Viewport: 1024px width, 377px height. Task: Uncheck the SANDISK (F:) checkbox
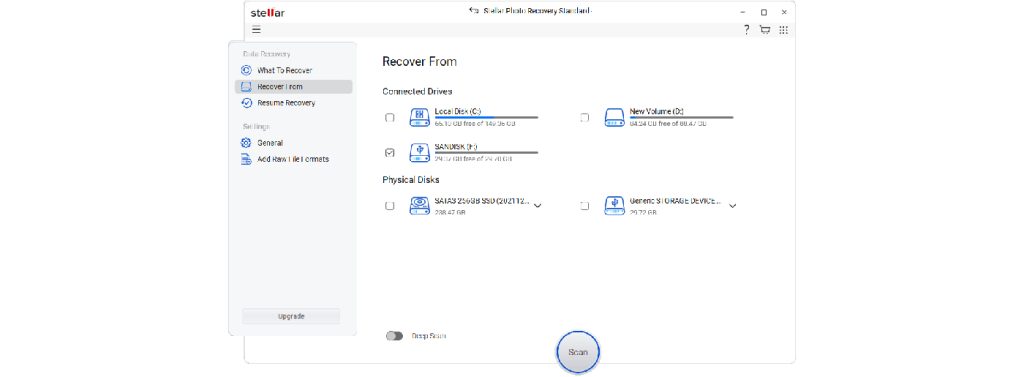pos(390,152)
